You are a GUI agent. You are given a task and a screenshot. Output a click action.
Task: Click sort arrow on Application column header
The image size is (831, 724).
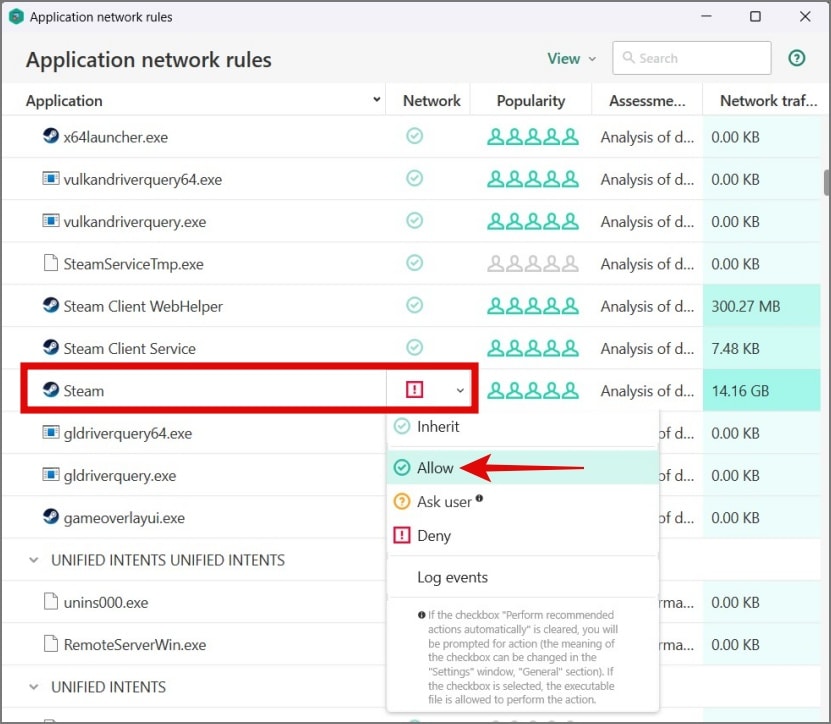(x=376, y=99)
